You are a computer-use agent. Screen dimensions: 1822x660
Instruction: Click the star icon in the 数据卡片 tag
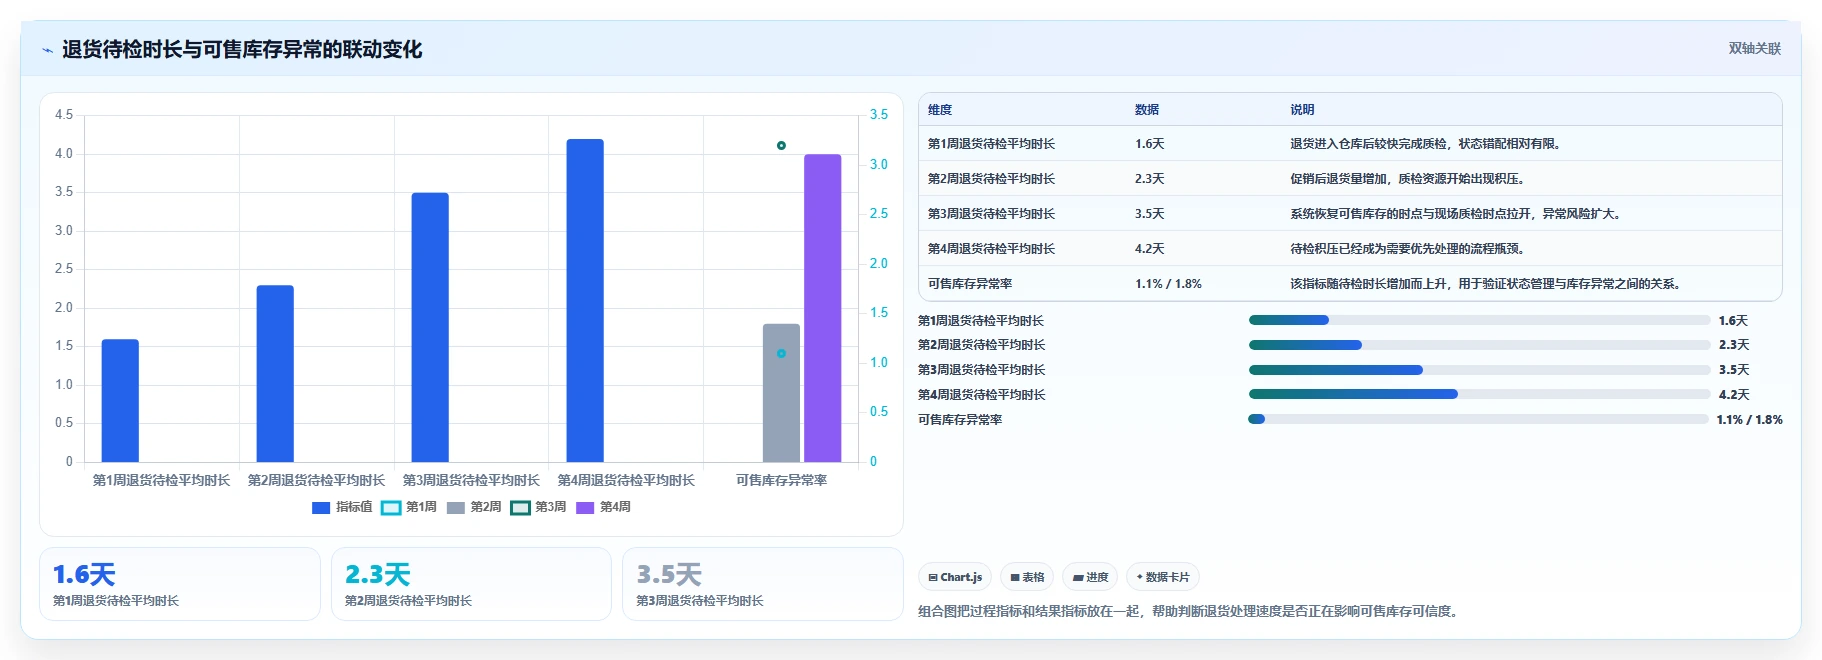coord(1140,577)
